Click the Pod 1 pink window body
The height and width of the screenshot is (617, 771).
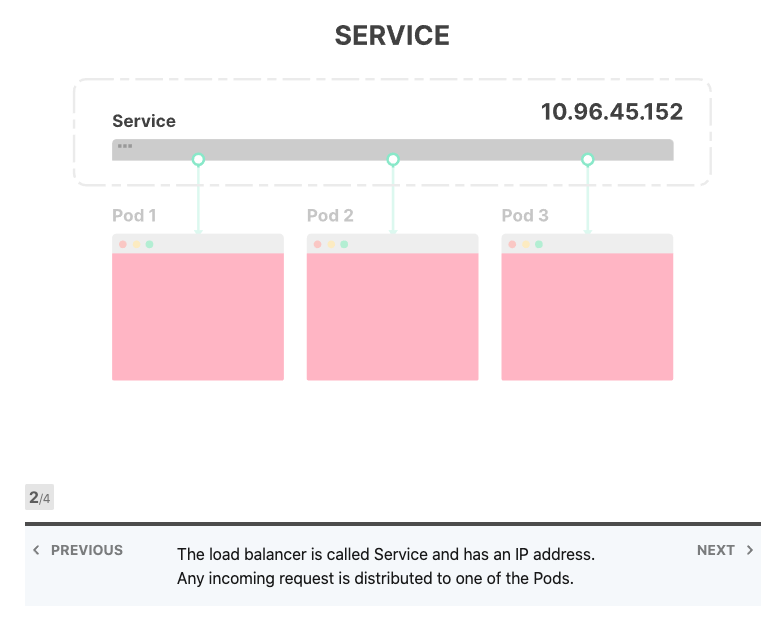pyautogui.click(x=198, y=316)
